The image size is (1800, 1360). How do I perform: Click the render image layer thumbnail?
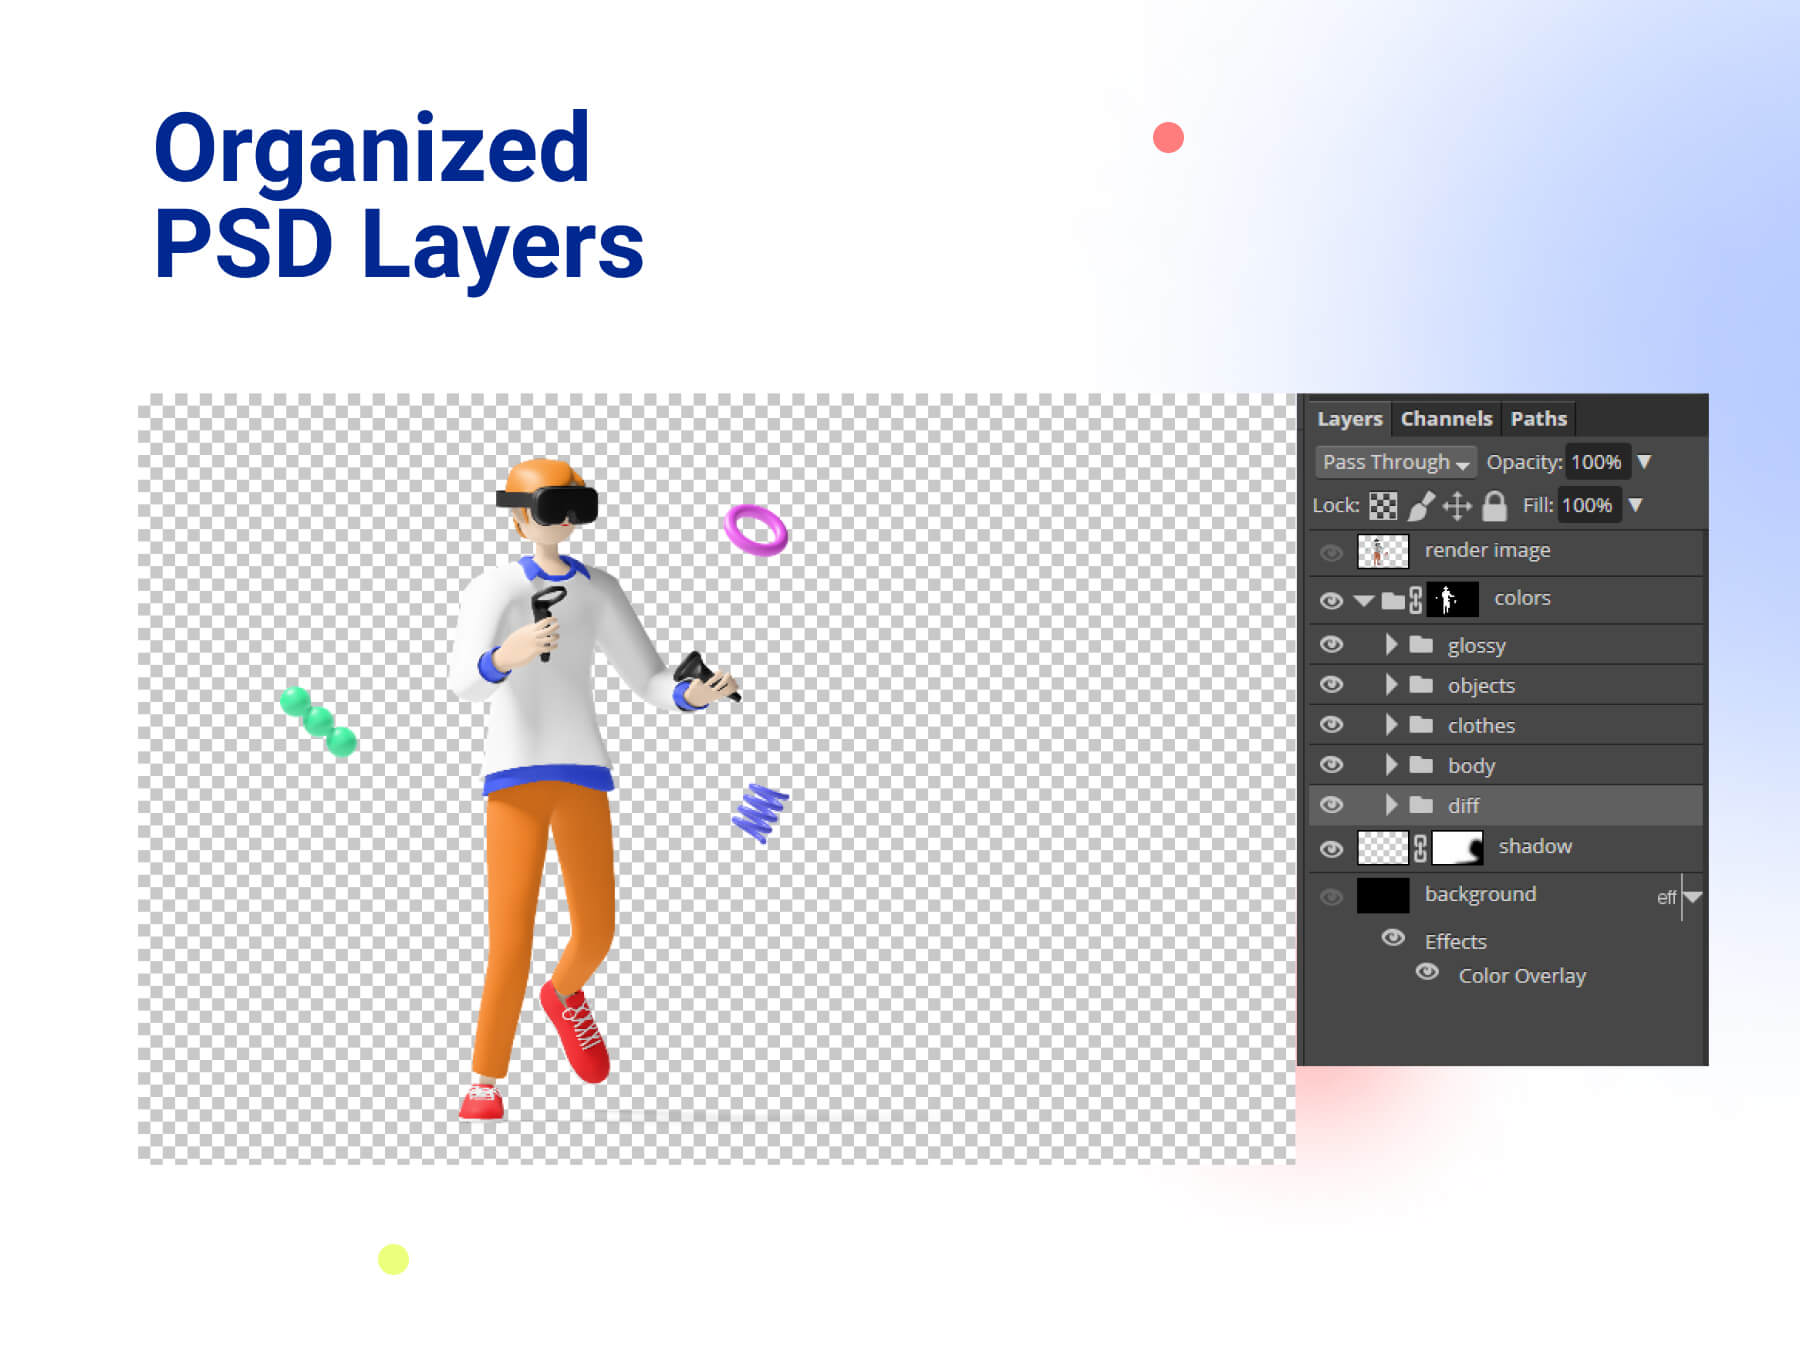click(x=1381, y=550)
